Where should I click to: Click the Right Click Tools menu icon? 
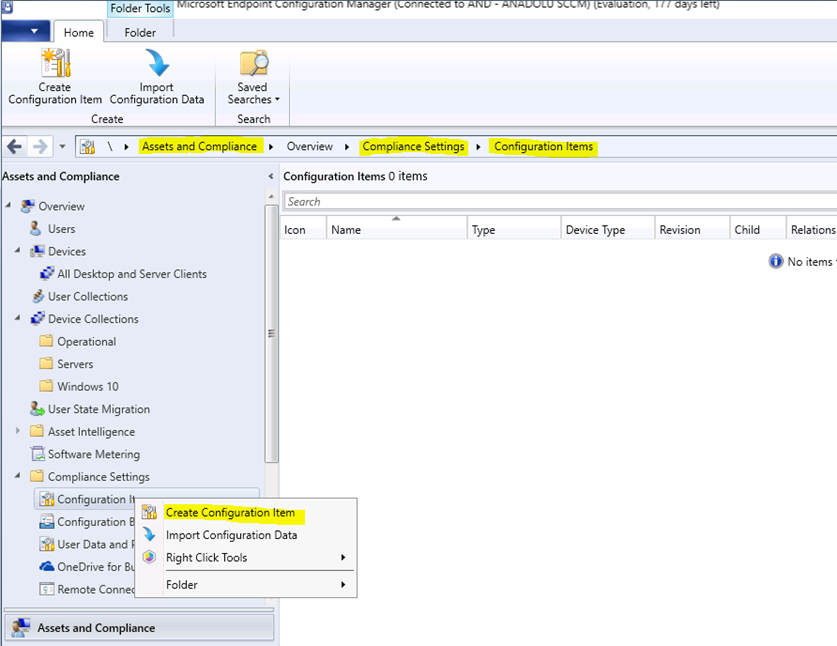click(149, 557)
